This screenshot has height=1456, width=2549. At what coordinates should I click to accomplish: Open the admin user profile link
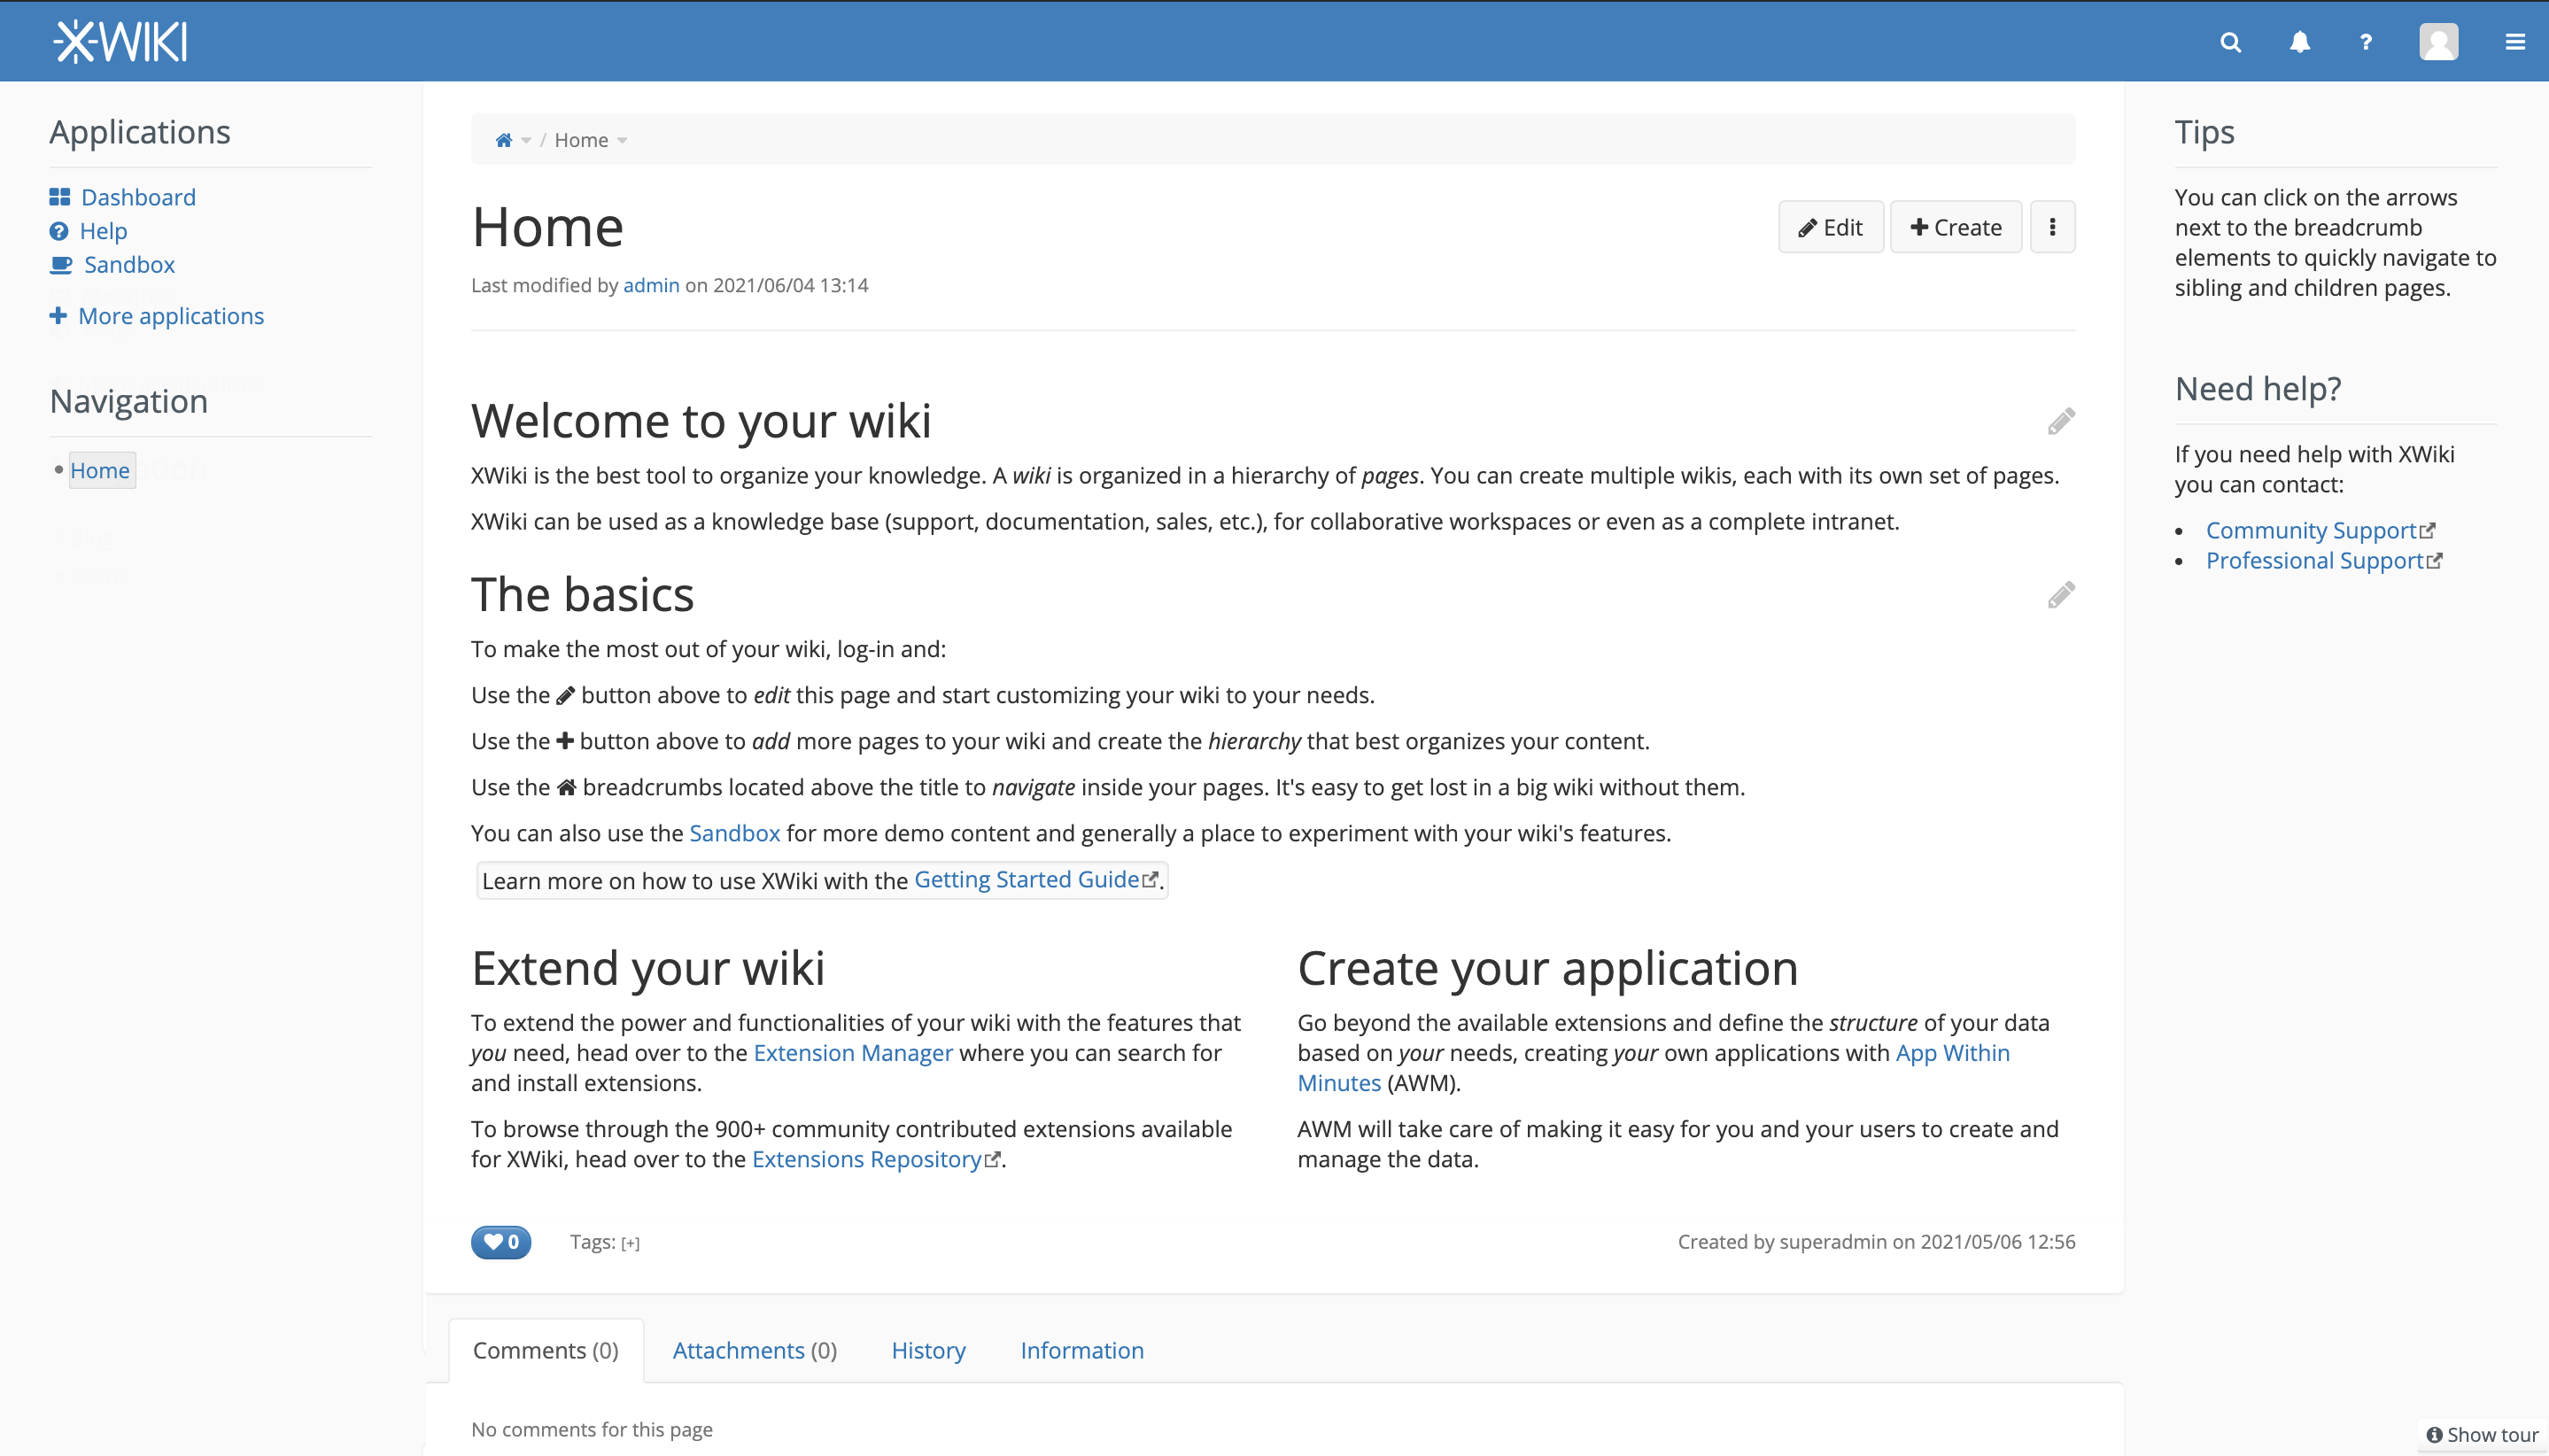tap(651, 285)
